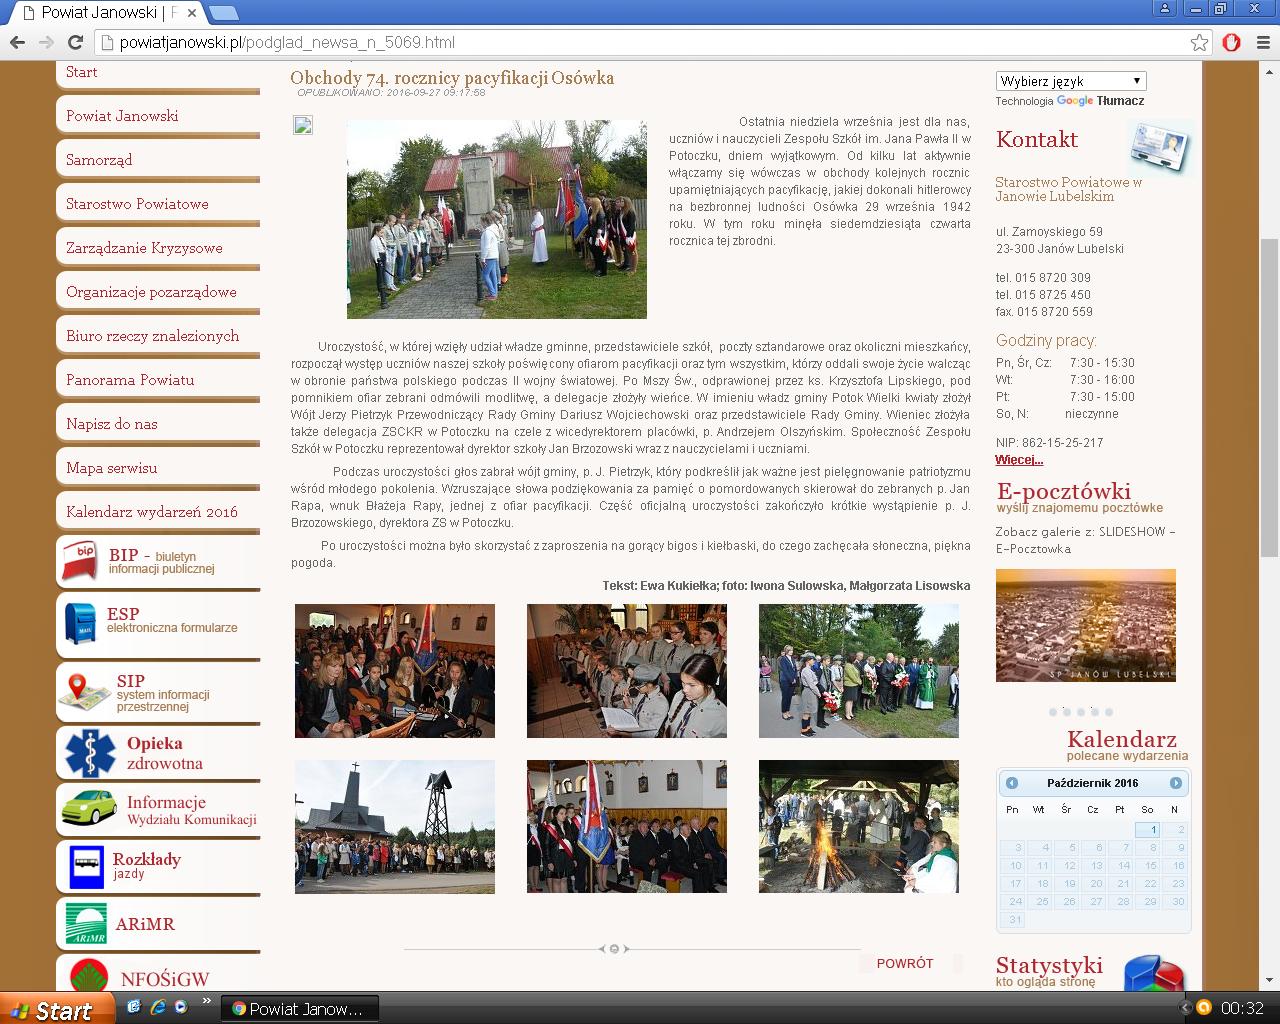Click the POWRÓT back link
1280x1024 pixels.
tap(904, 963)
